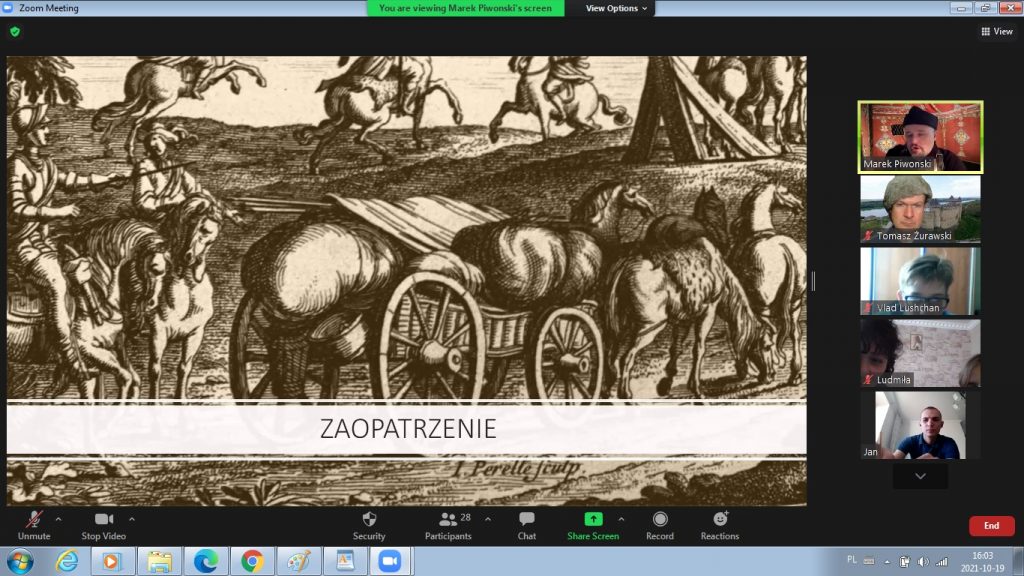
Task: Start recording with the Record icon
Action: pyautogui.click(x=659, y=519)
